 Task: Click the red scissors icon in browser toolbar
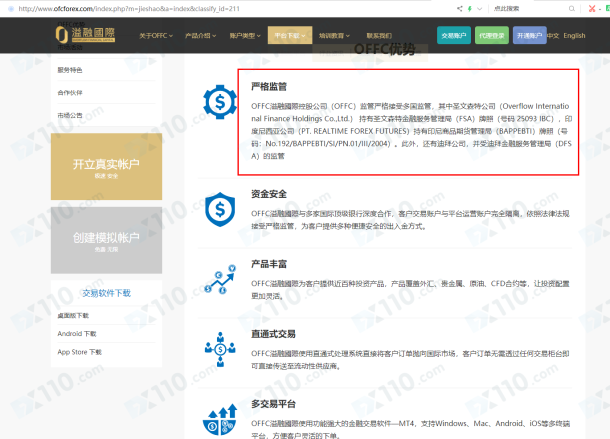pyautogui.click(x=592, y=9)
